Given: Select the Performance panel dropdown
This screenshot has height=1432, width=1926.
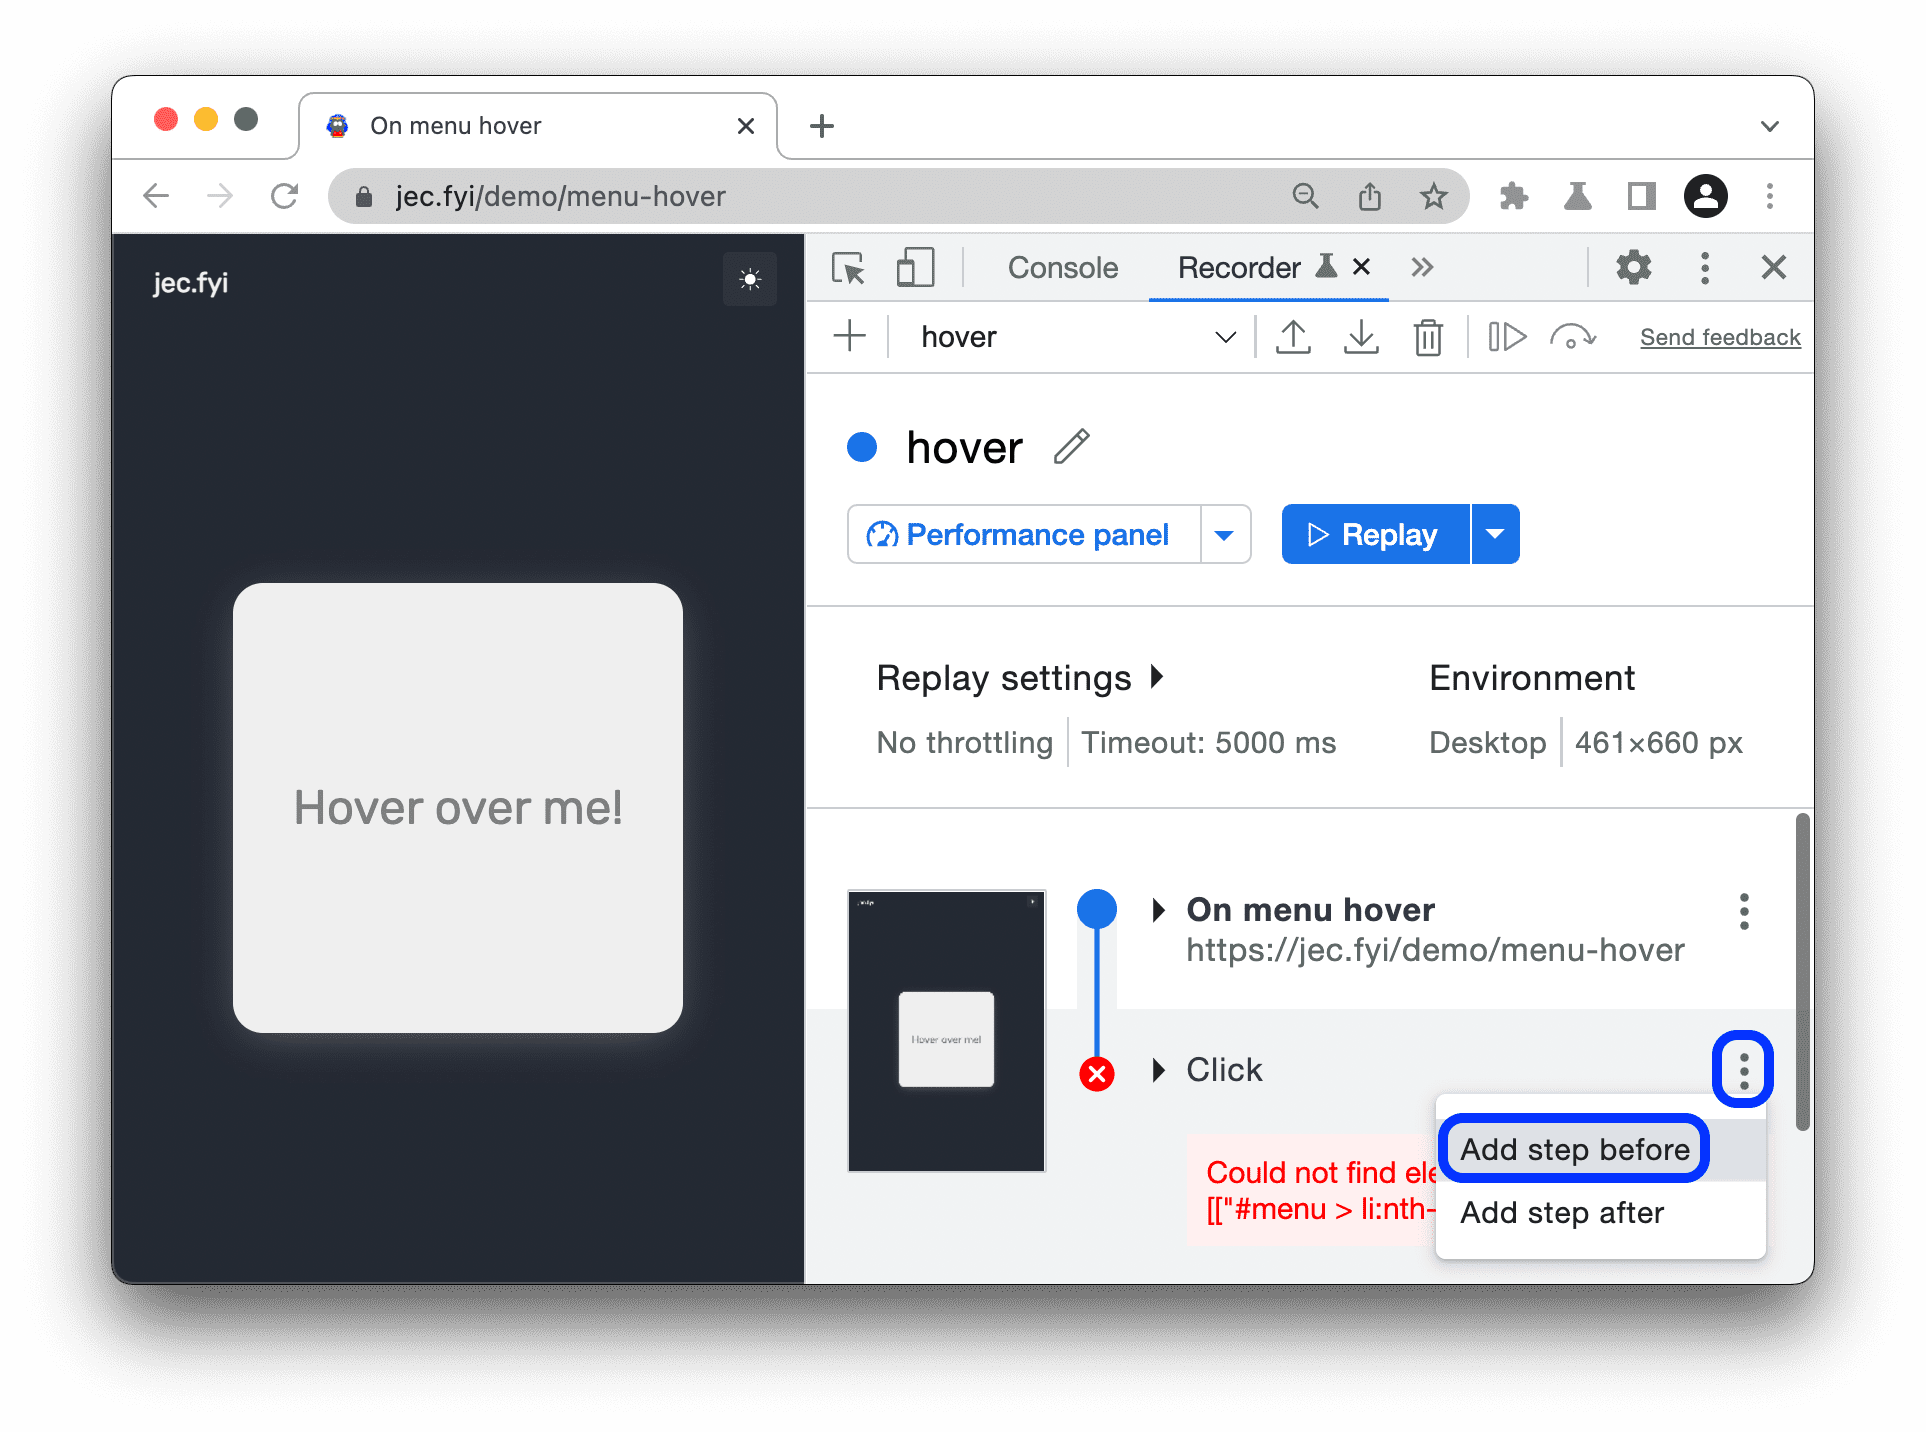Looking at the screenshot, I should (1228, 534).
